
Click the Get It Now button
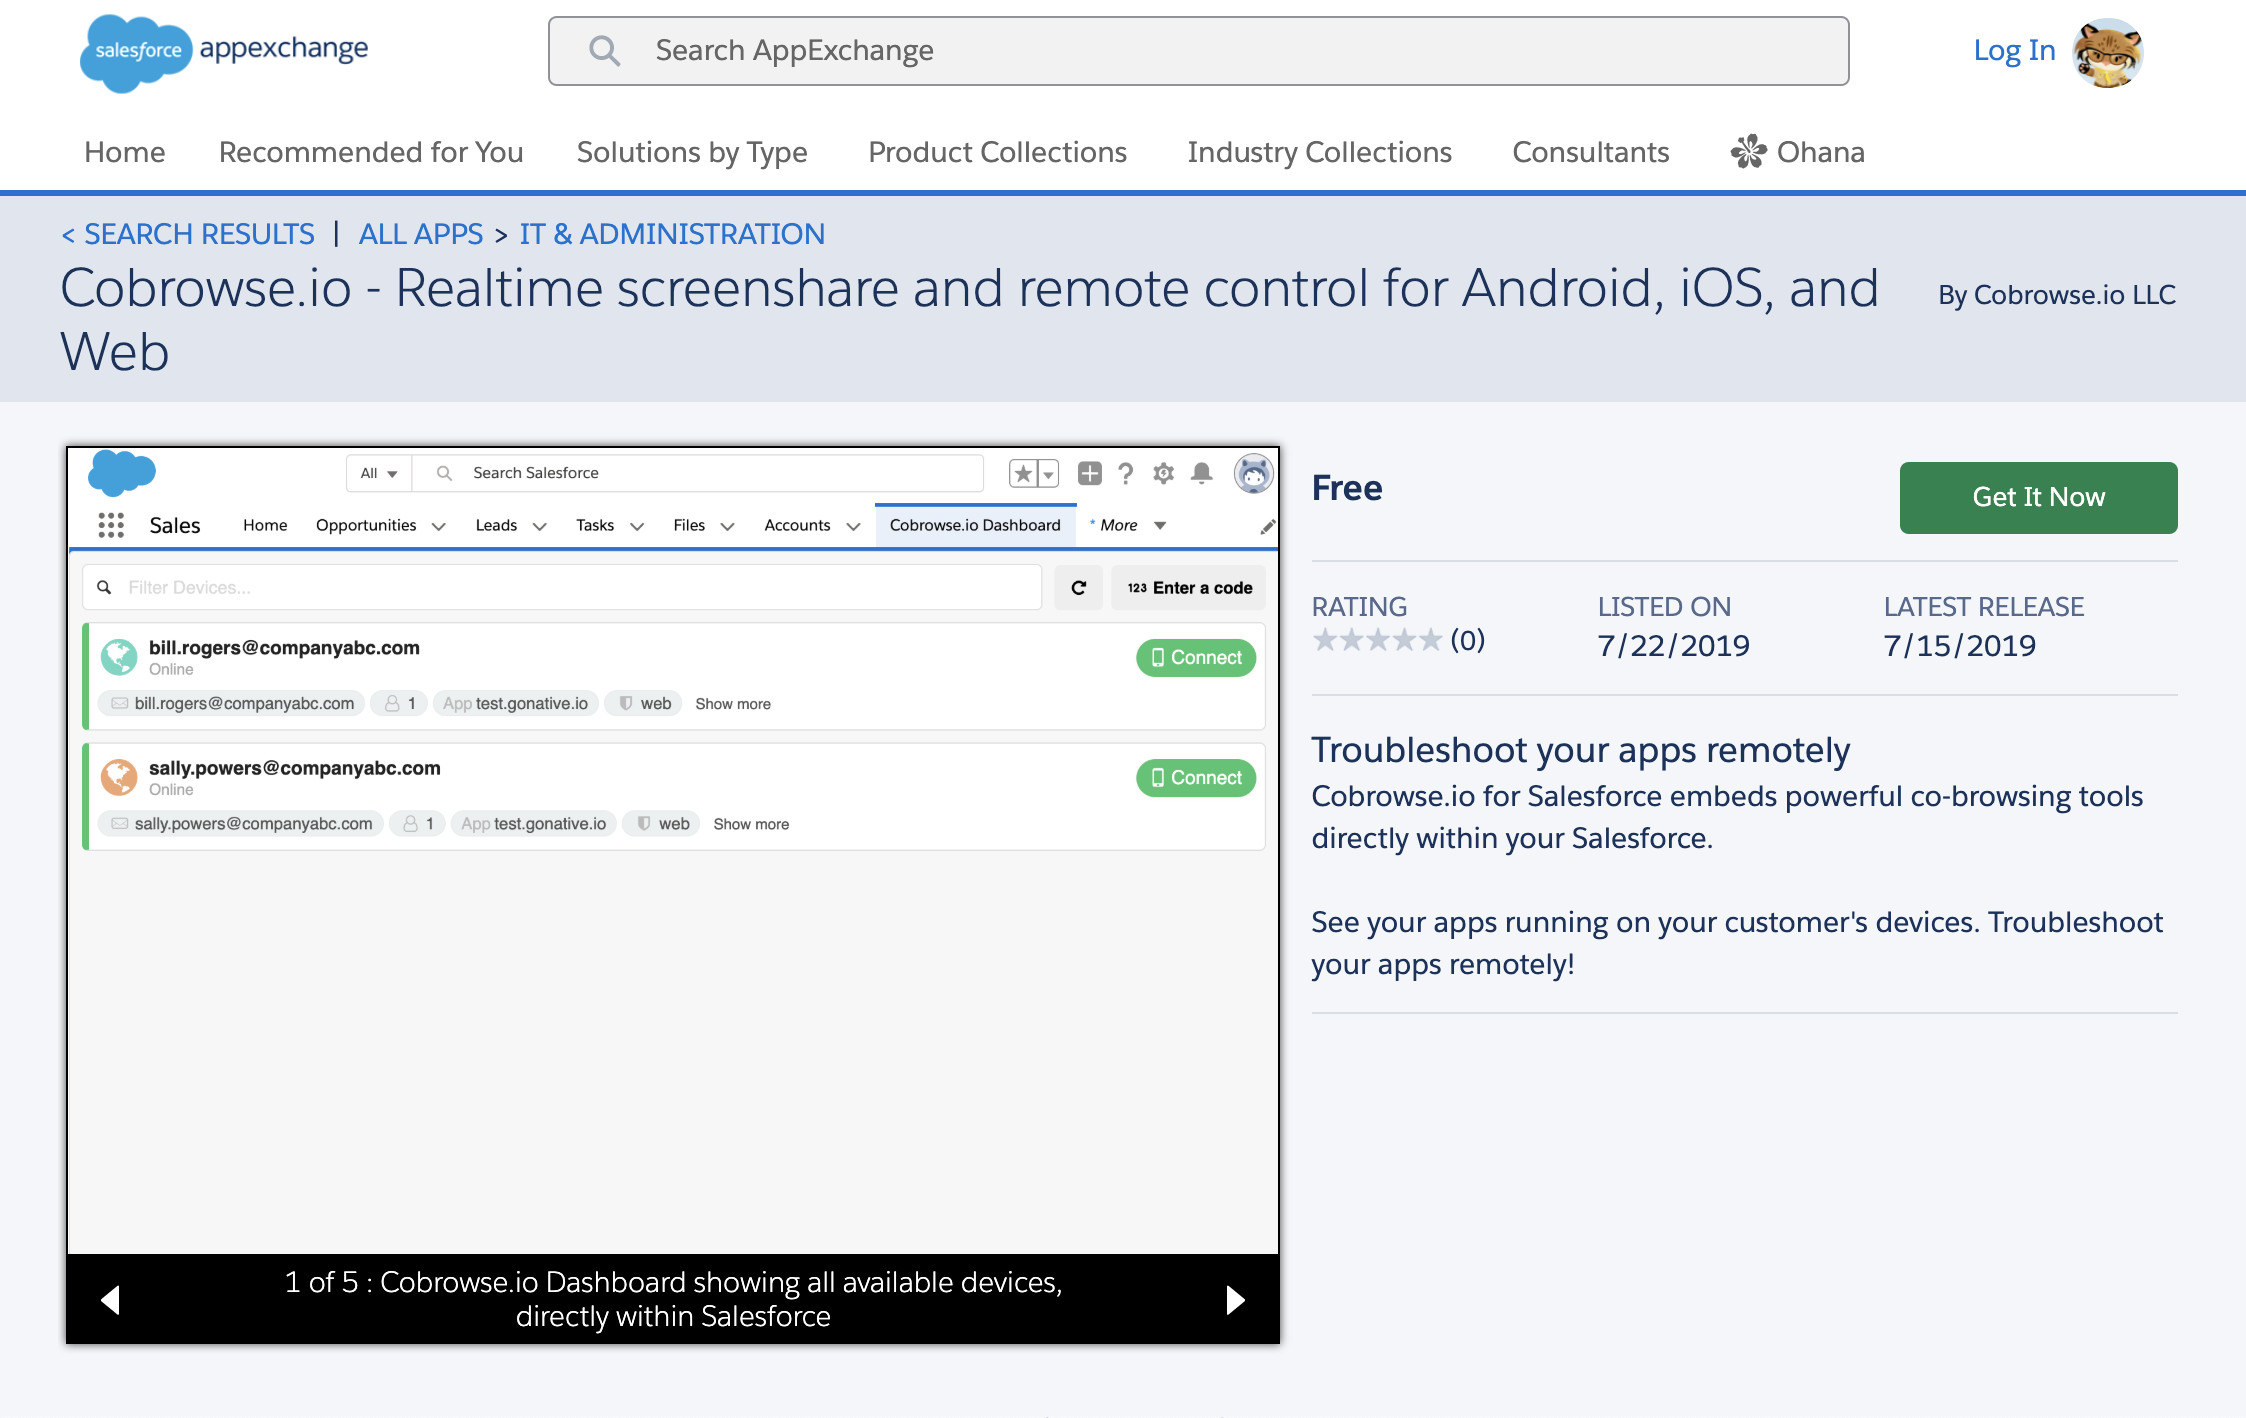tap(2038, 497)
